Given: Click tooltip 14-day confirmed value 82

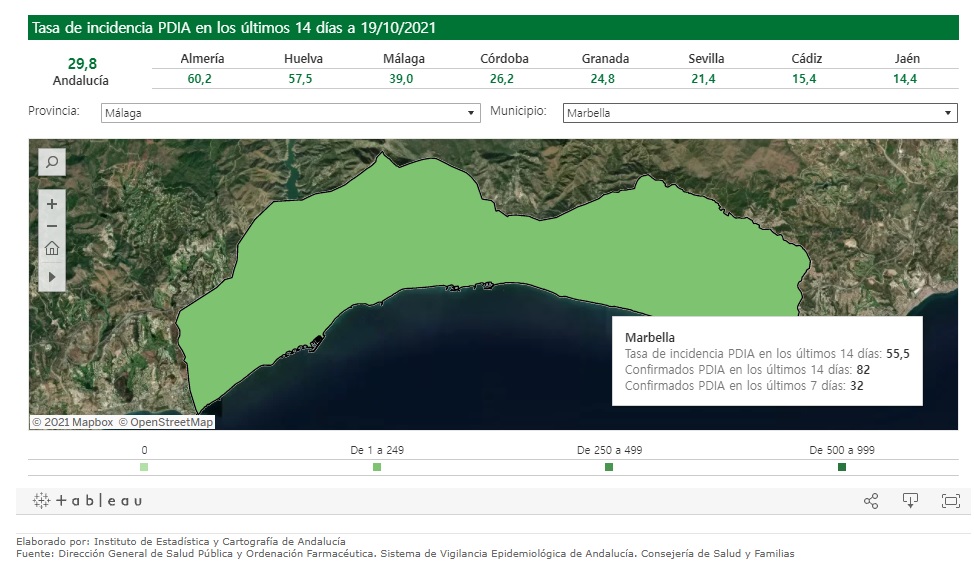Looking at the screenshot, I should pos(863,370).
